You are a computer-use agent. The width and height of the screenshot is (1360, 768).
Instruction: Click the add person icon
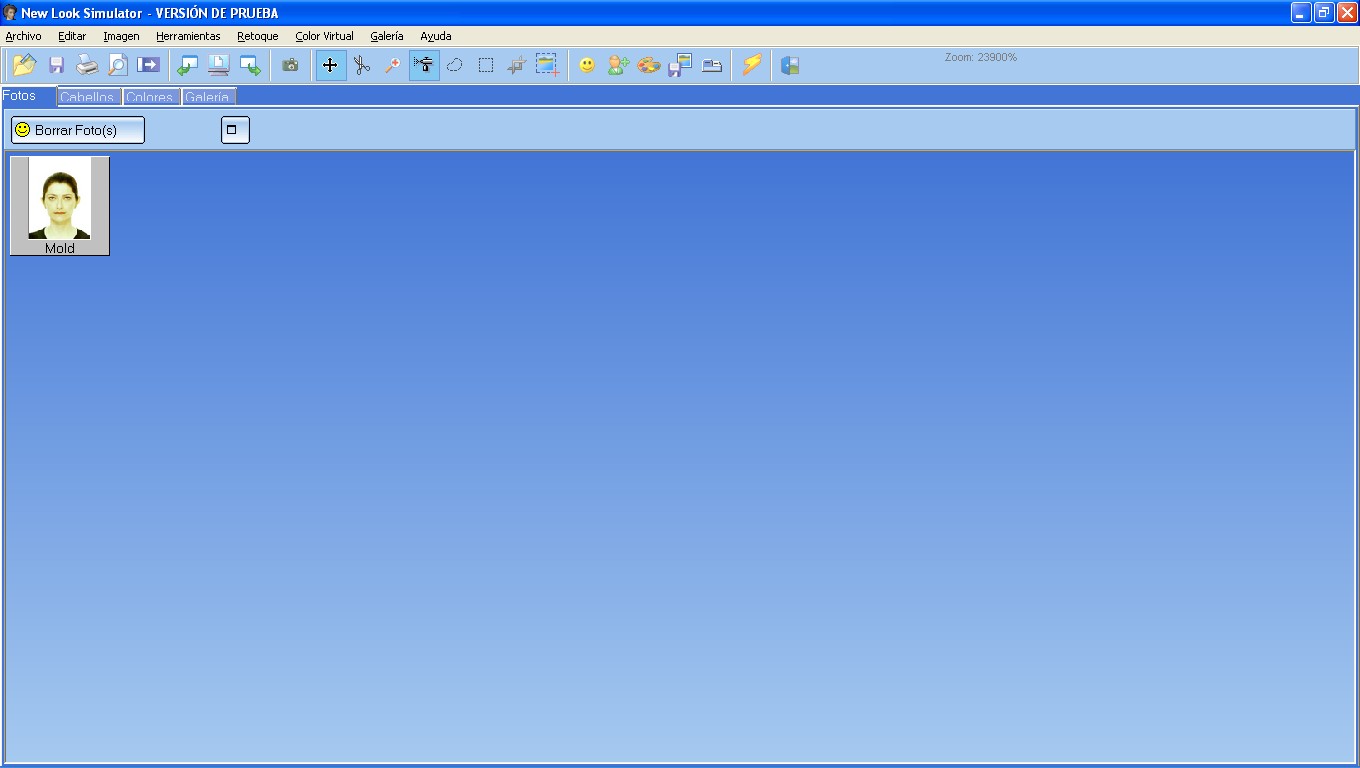coord(618,65)
